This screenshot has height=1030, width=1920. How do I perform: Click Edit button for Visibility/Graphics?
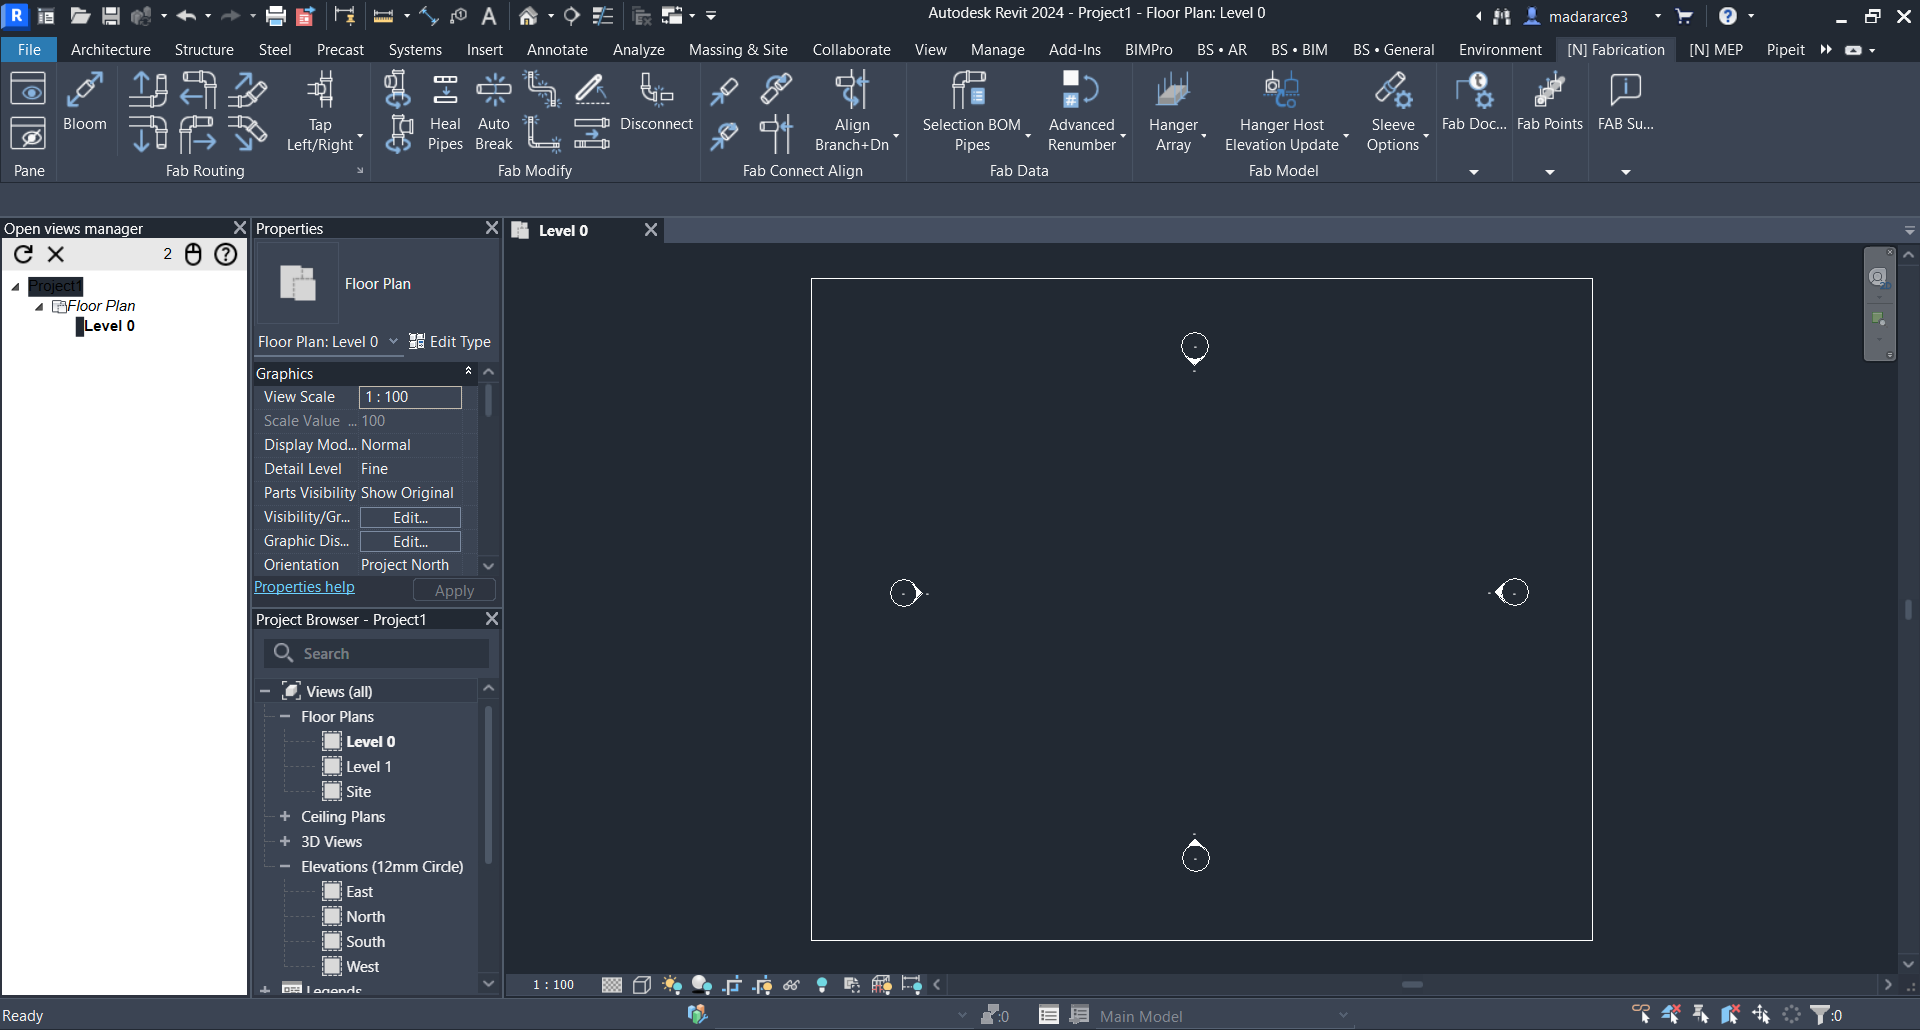tap(410, 517)
